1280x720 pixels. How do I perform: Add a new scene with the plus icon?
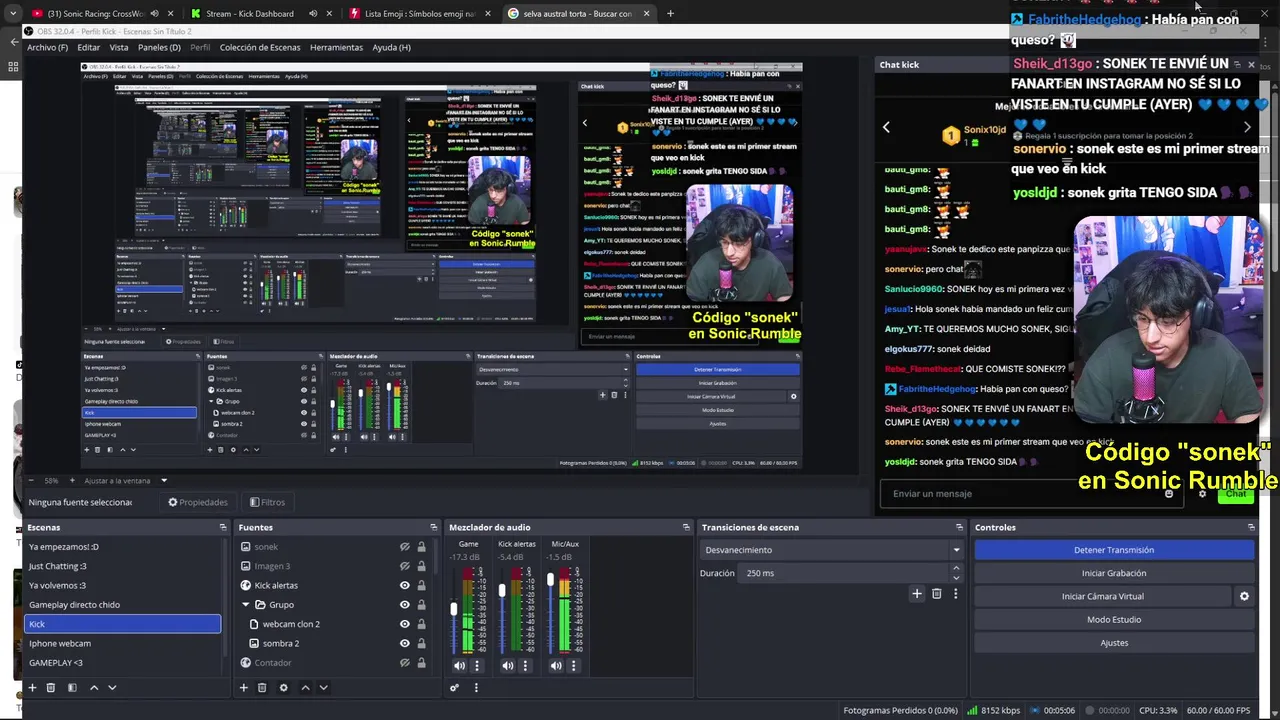pyautogui.click(x=32, y=687)
